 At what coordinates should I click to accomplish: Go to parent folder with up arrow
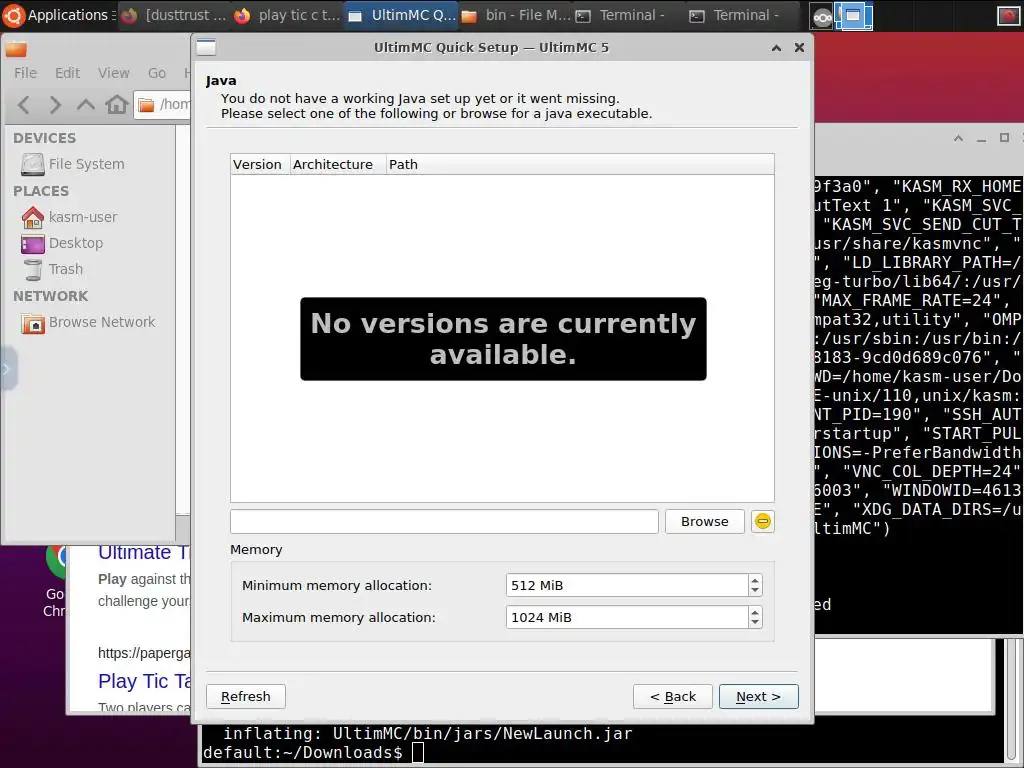(86, 104)
